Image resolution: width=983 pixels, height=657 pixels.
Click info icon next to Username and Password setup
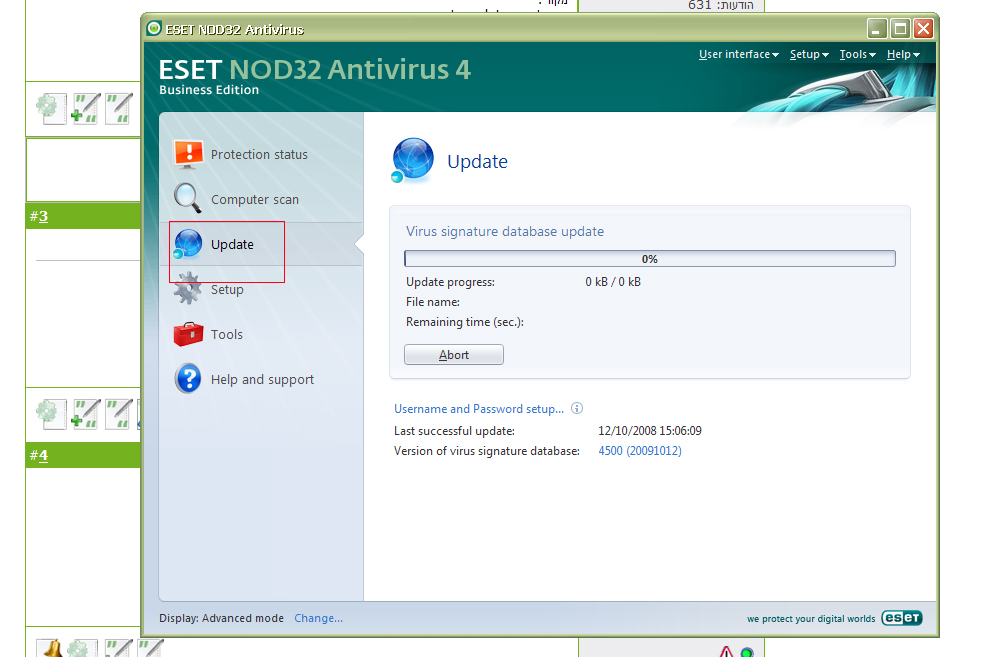[x=577, y=408]
